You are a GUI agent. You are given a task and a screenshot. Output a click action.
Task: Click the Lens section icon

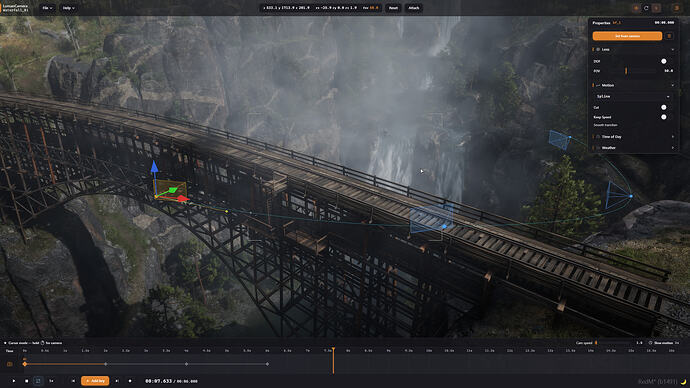click(x=598, y=50)
